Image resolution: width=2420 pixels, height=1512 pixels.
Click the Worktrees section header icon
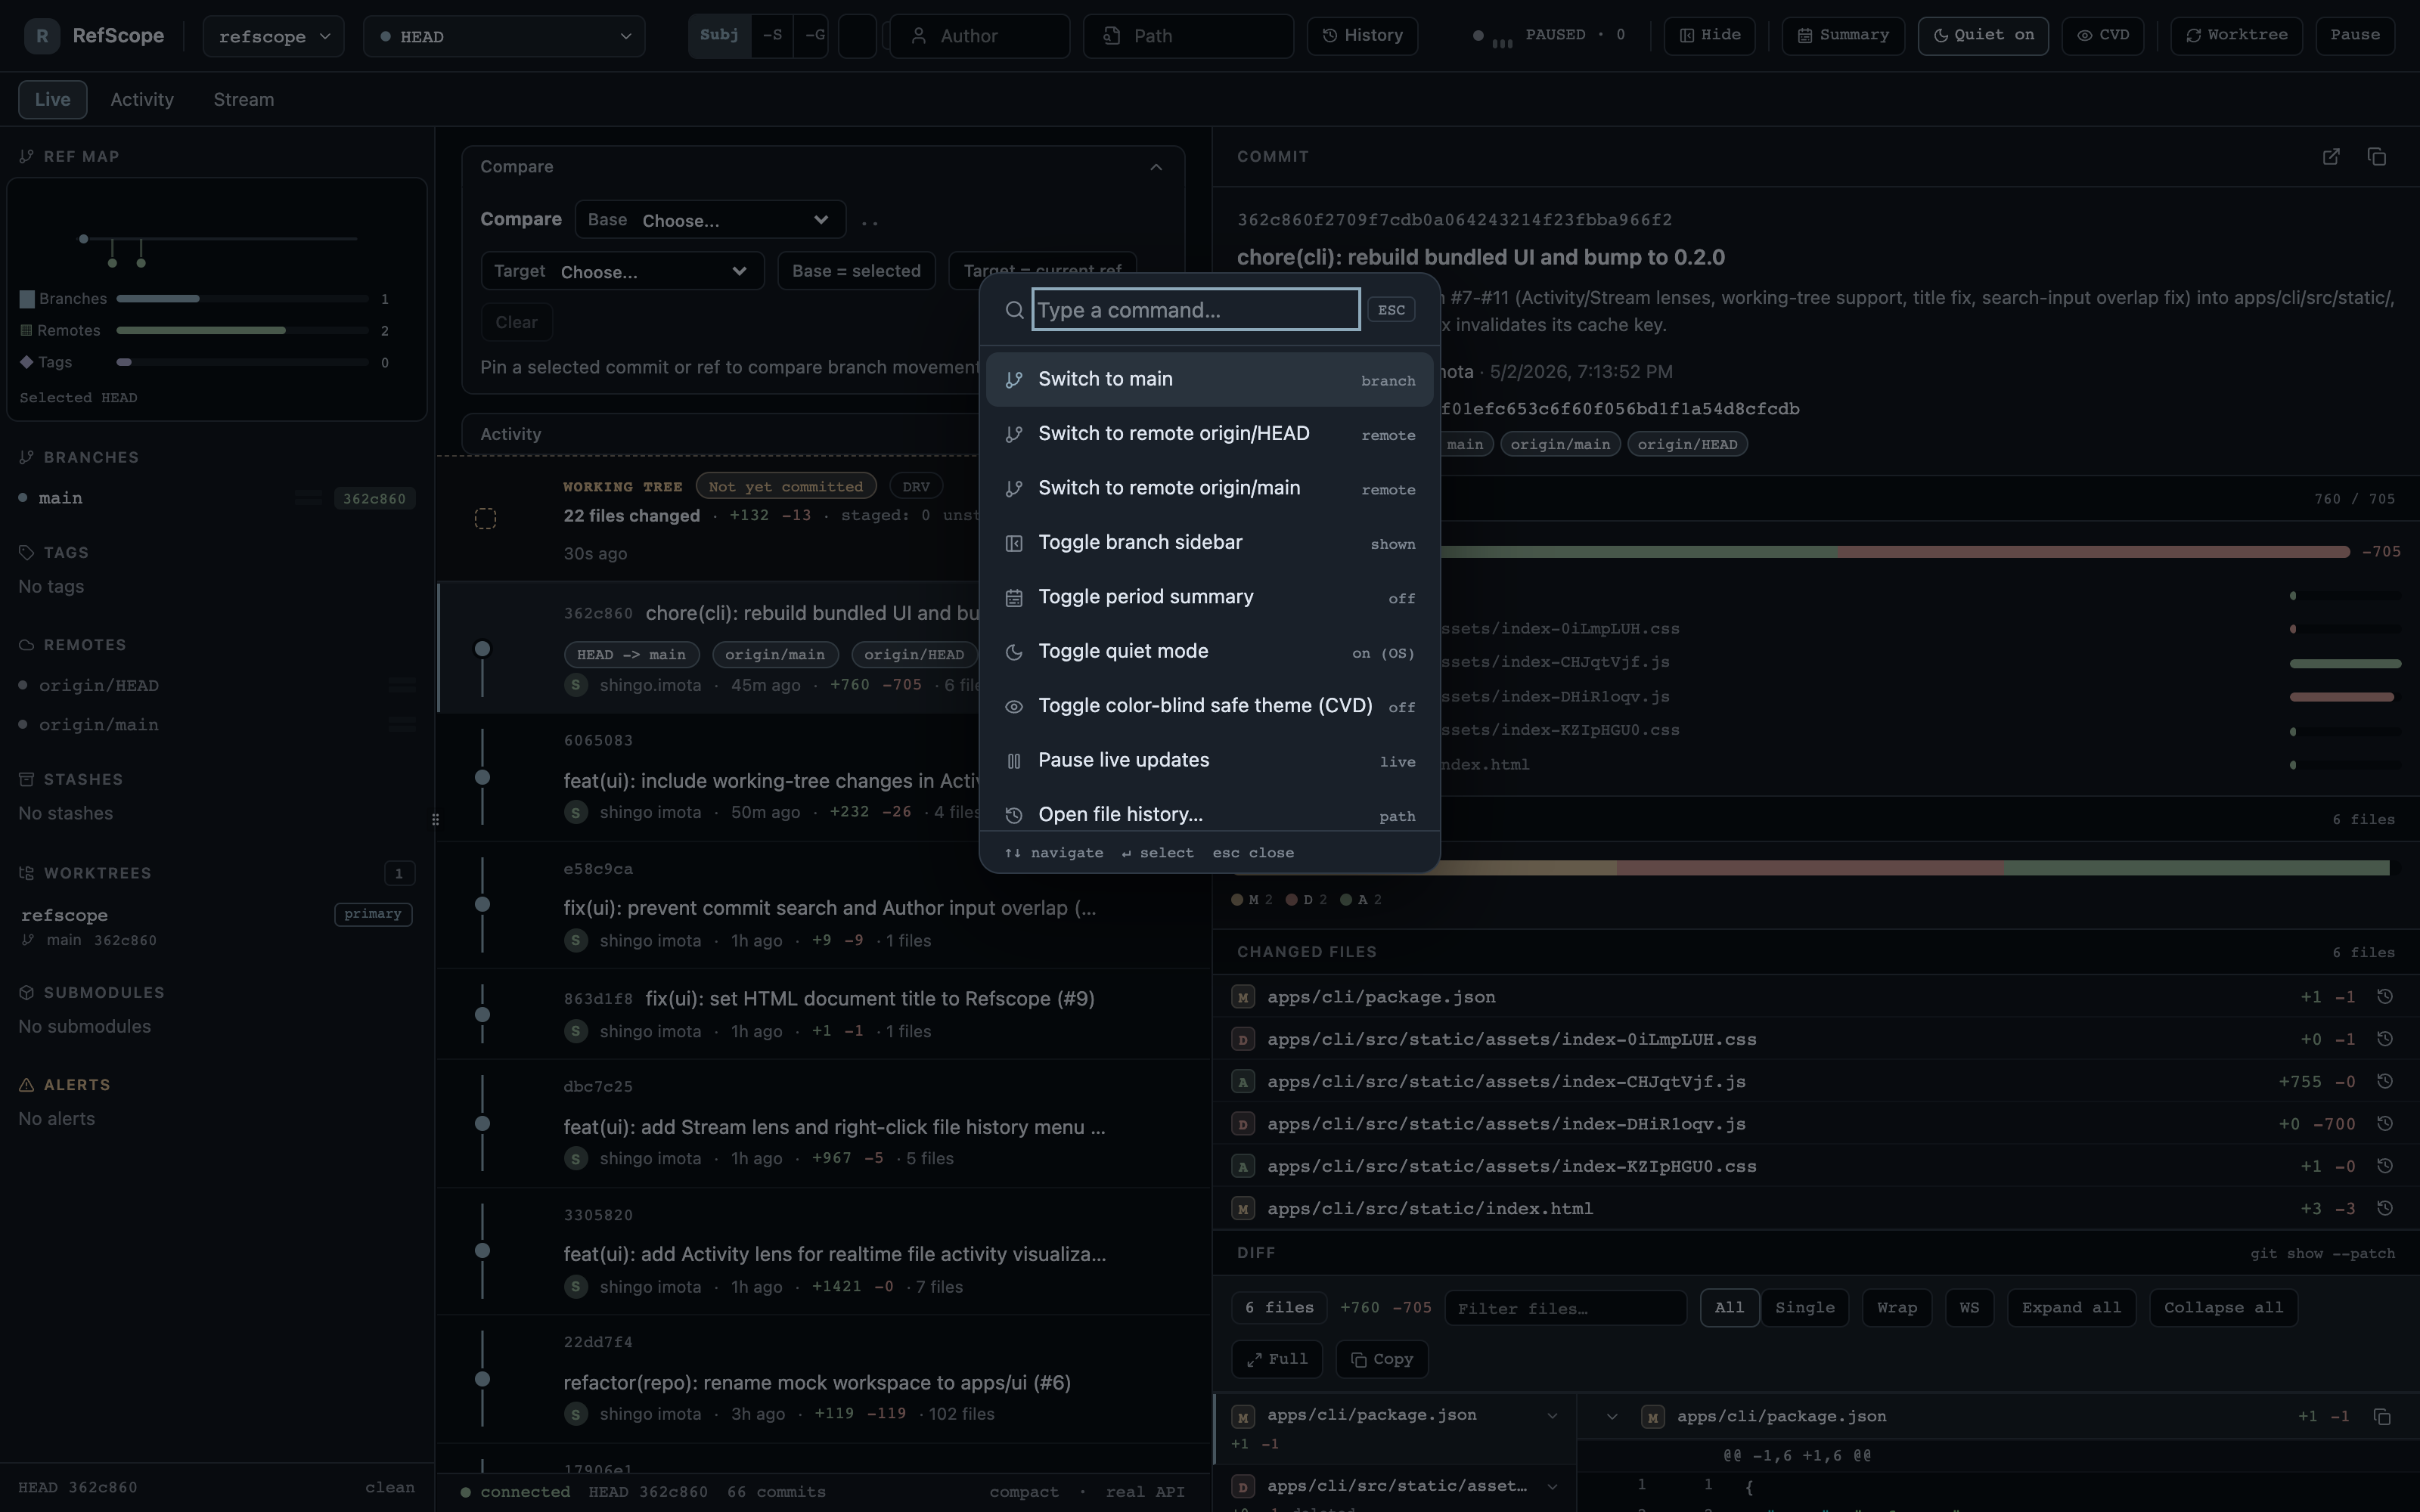[x=27, y=873]
